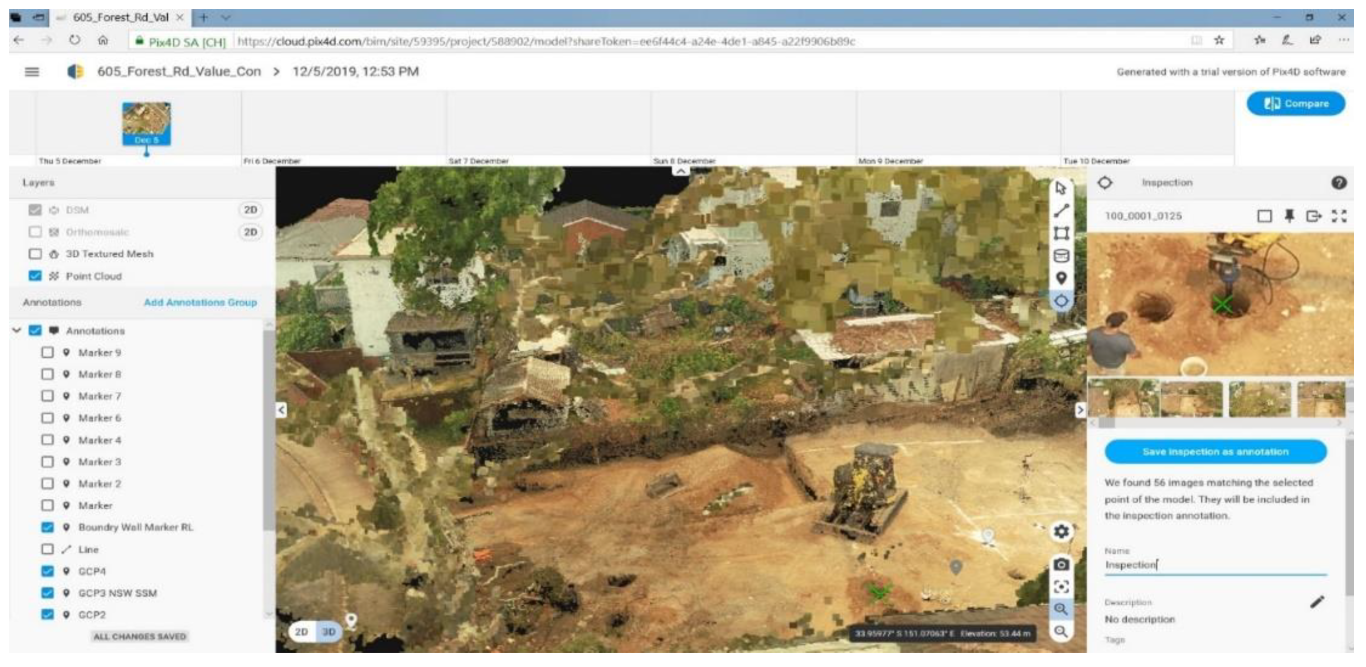1366x667 pixels.
Task: Open the hamburger main menu
Action: pyautogui.click(x=31, y=73)
